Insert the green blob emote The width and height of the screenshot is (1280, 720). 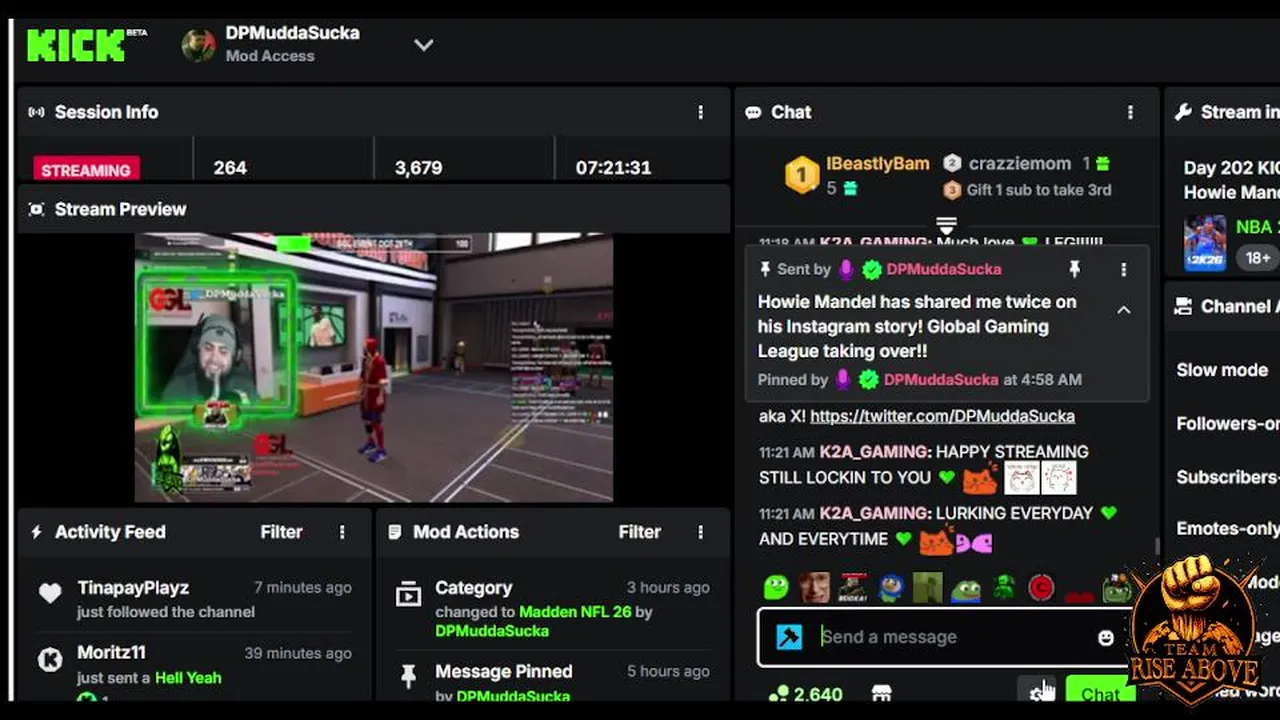[776, 587]
